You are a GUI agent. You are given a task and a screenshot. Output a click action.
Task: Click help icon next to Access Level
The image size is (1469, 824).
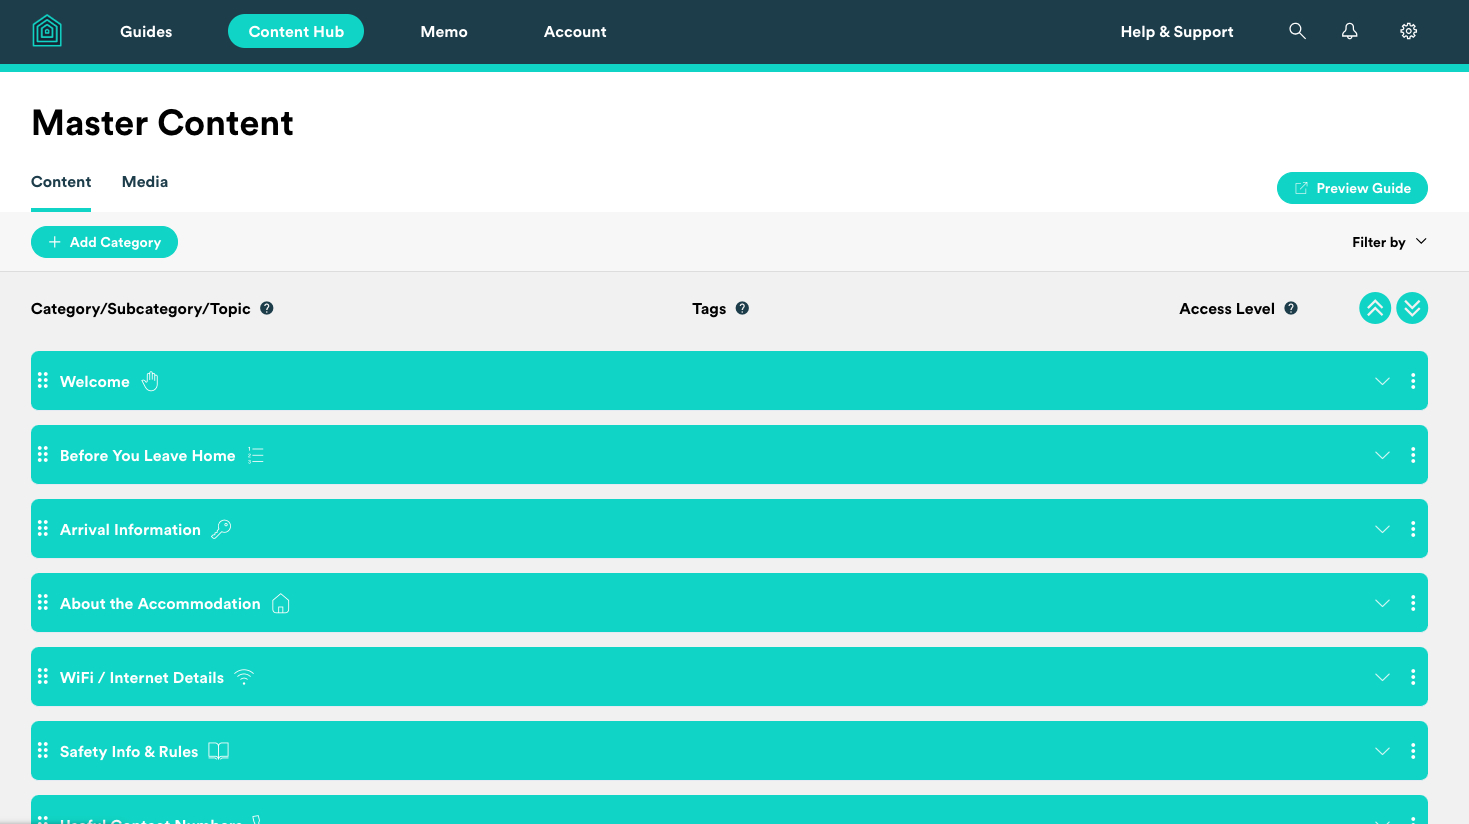1291,308
